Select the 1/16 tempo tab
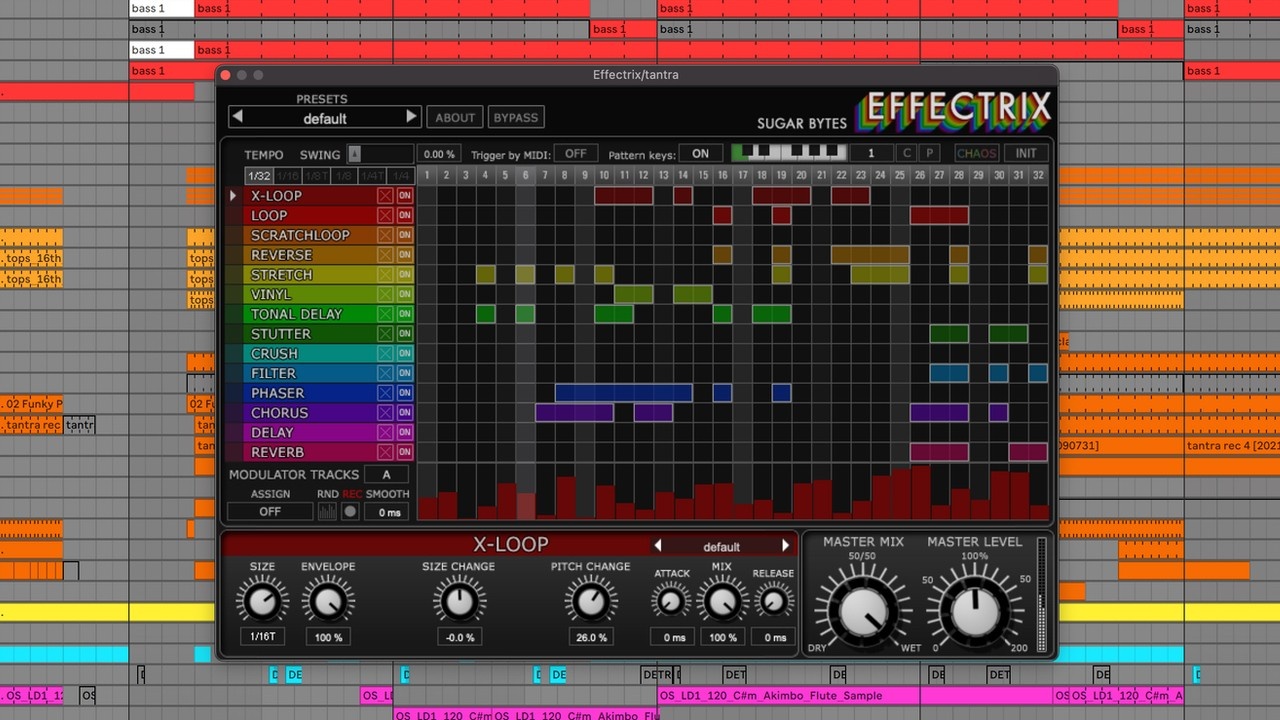This screenshot has width=1280, height=720. pyautogui.click(x=288, y=176)
